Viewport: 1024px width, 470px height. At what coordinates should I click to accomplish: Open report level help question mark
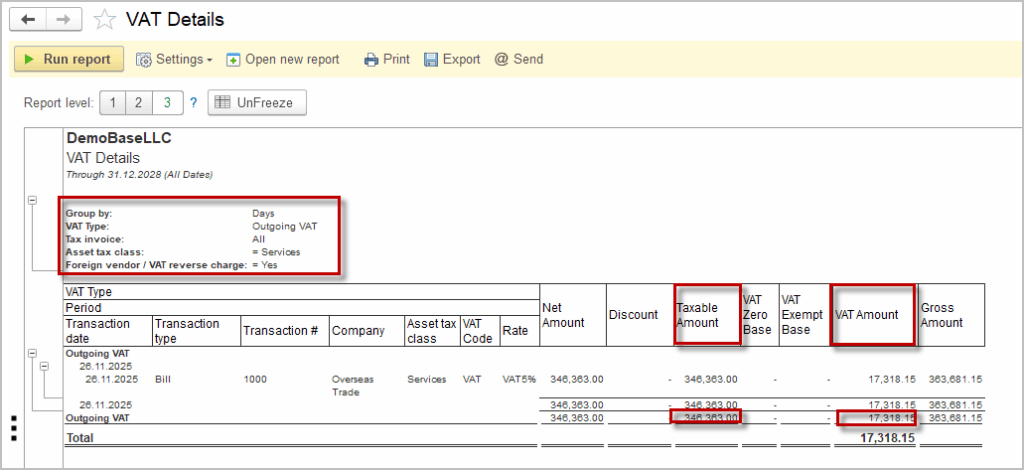[x=193, y=102]
